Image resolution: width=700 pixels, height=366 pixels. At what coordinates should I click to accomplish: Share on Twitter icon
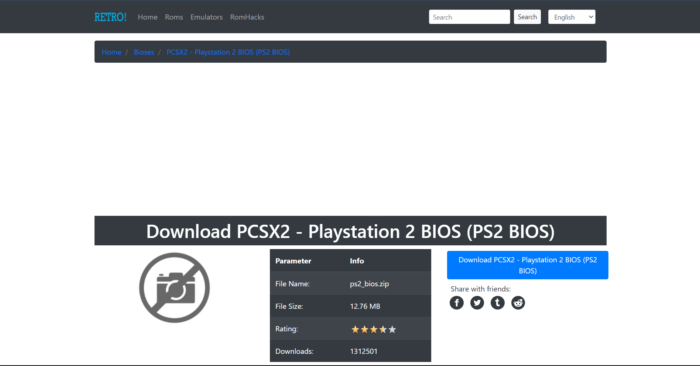[x=477, y=303]
